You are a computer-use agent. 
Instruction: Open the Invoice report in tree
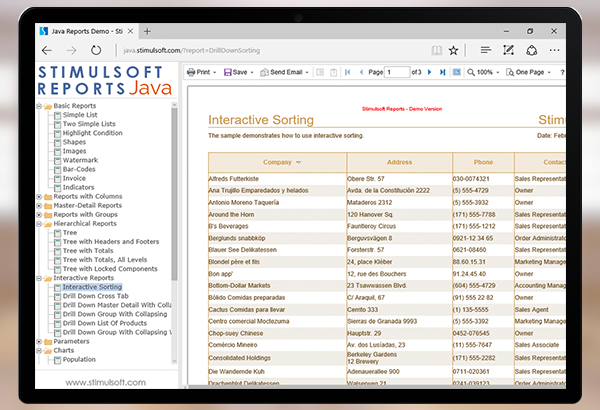click(x=75, y=178)
